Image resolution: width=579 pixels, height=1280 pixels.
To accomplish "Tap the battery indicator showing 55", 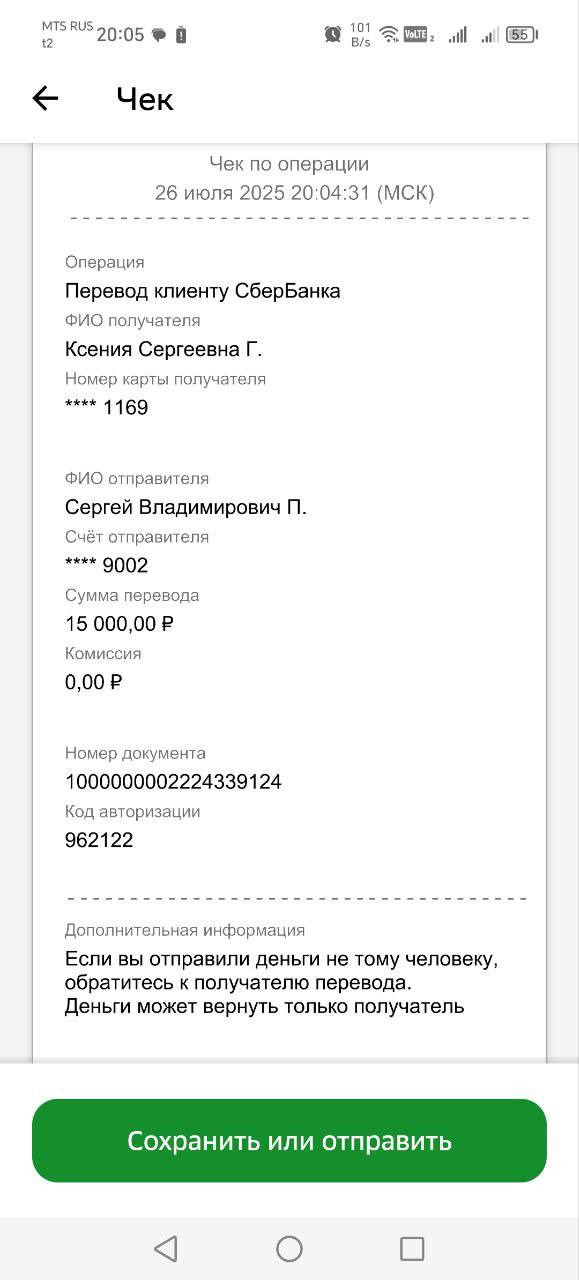I will [x=522, y=34].
